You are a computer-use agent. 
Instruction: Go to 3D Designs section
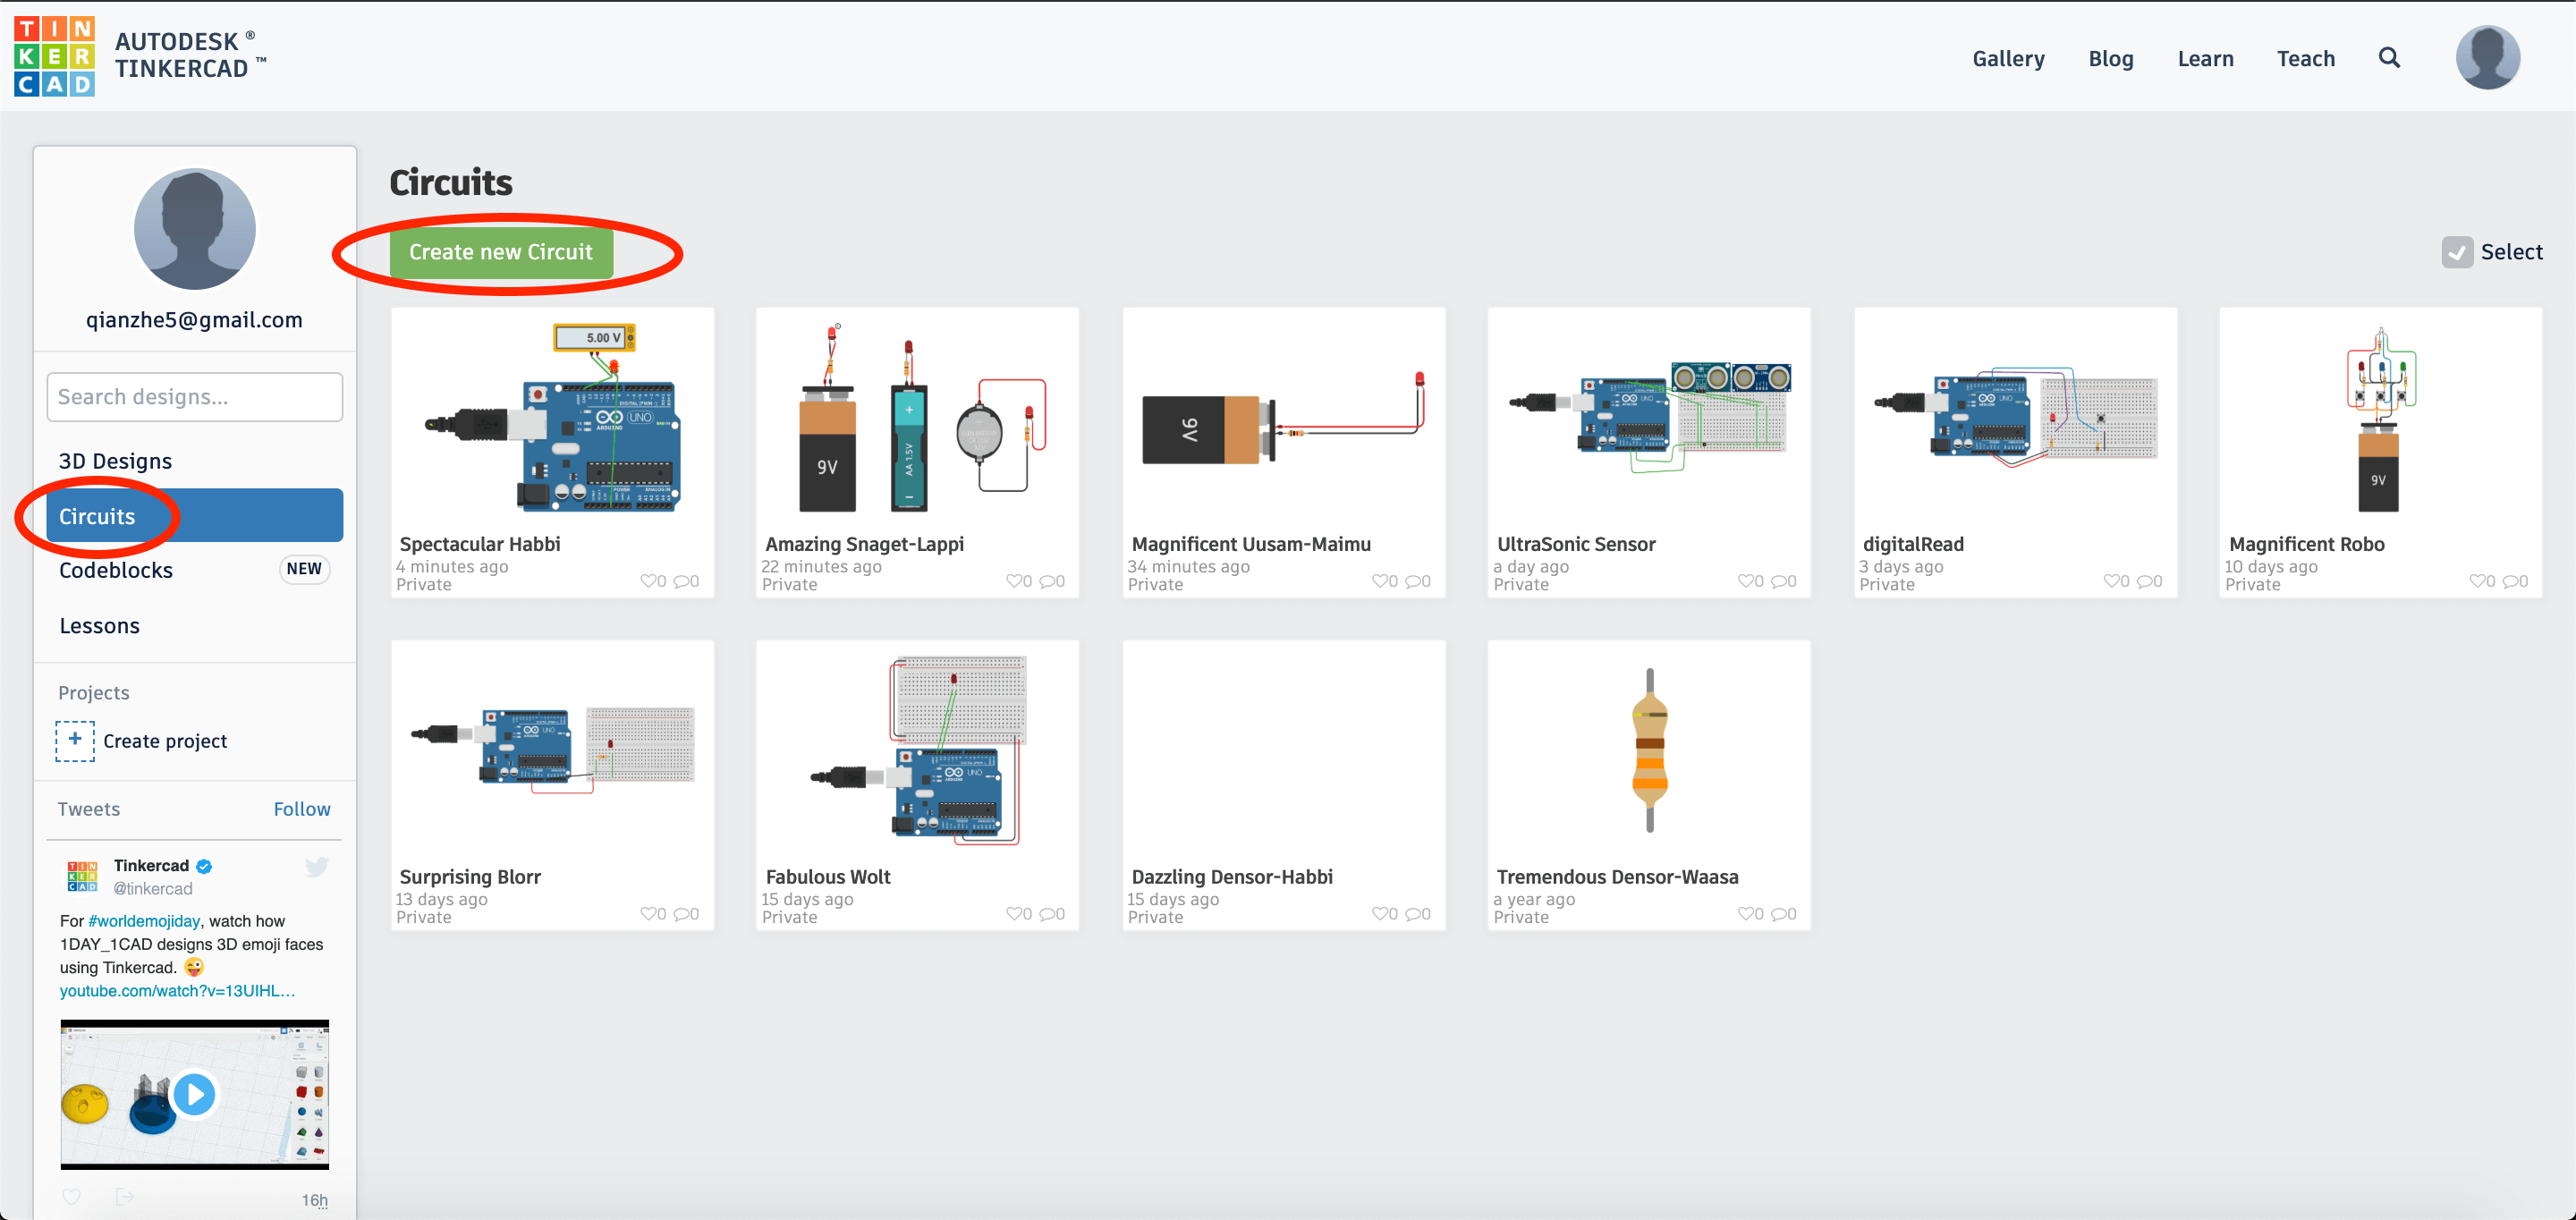click(x=115, y=461)
